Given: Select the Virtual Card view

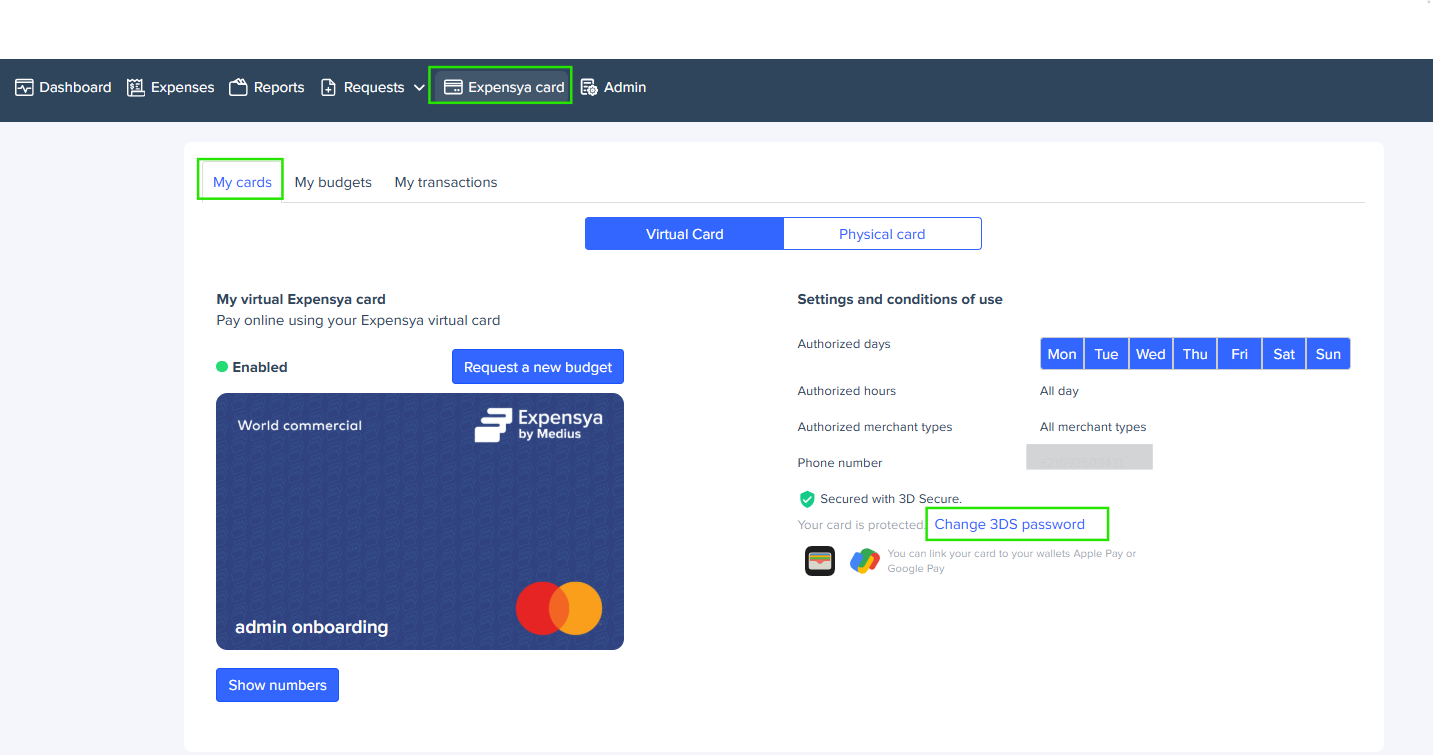Looking at the screenshot, I should [685, 234].
